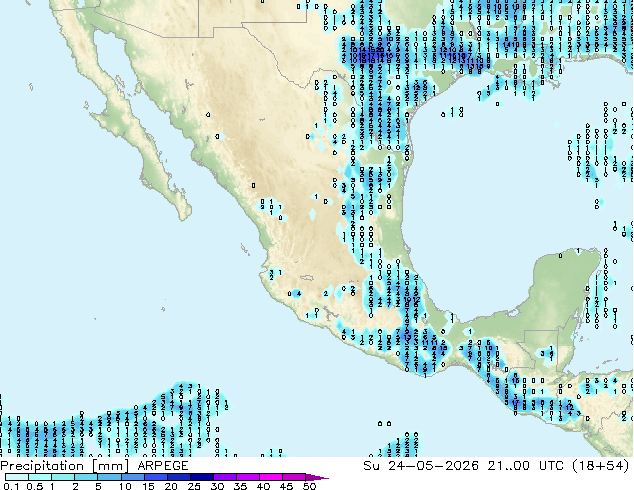Image resolution: width=634 pixels, height=490 pixels.
Task: Click the legend value "50"
Action: click(310, 486)
